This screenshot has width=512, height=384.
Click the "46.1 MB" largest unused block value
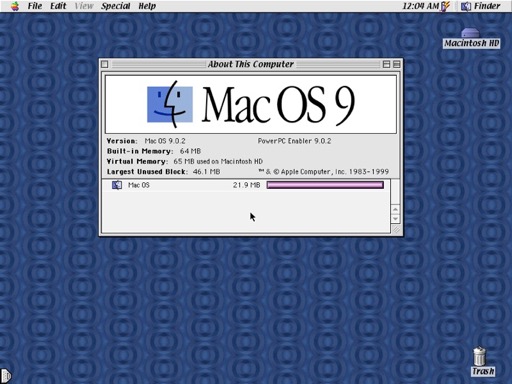point(206,172)
